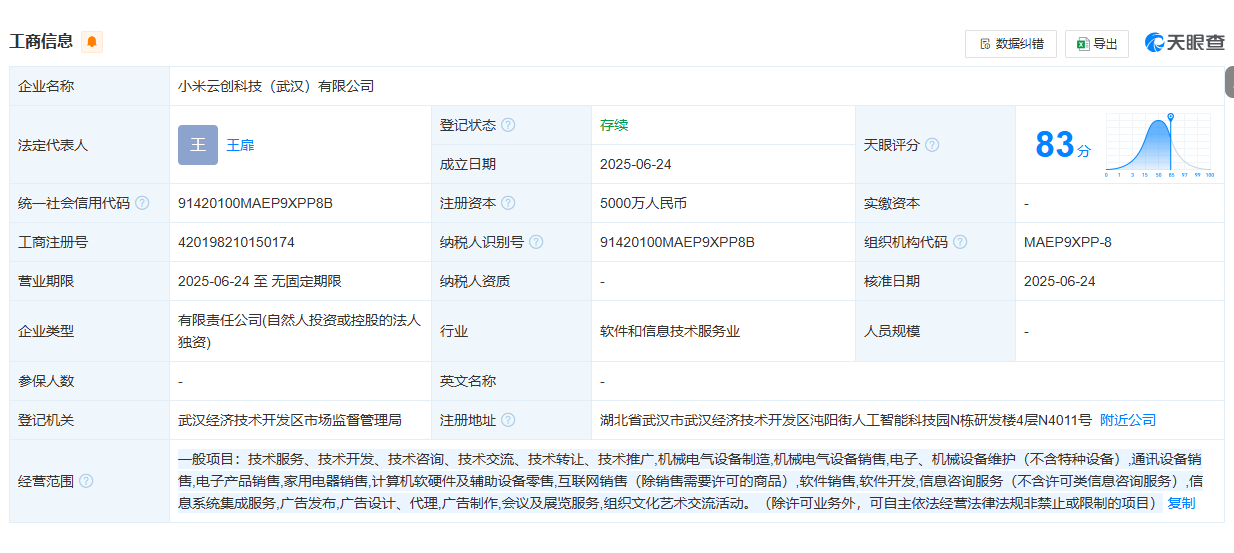
Task: Export data with 导出 button
Action: 1096,44
